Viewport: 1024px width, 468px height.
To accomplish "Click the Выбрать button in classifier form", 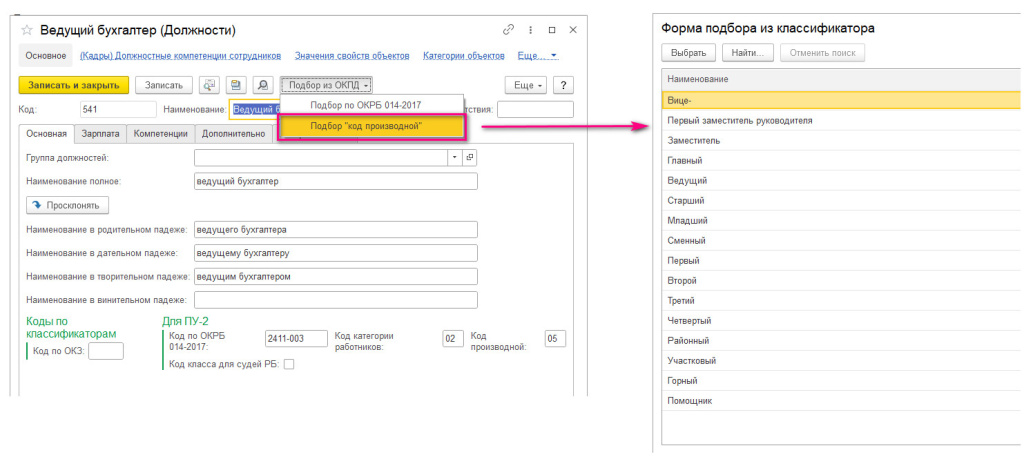I will [687, 52].
